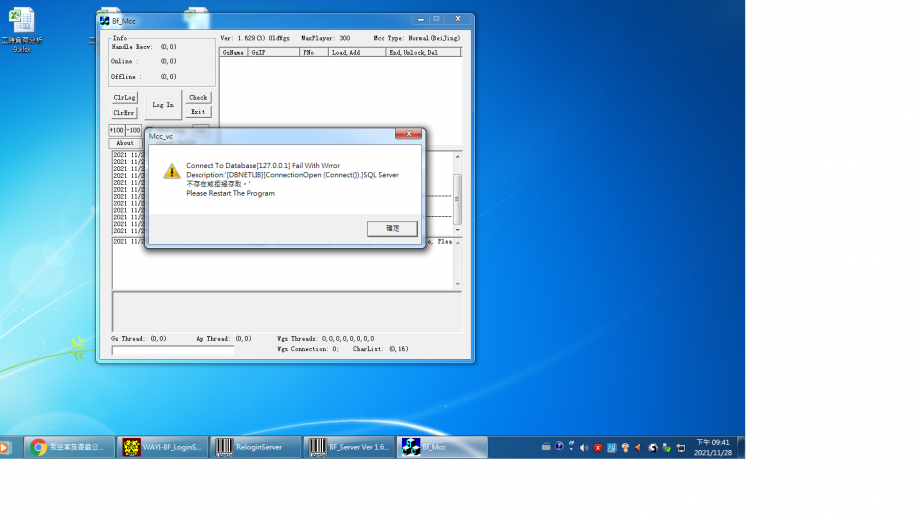The height and width of the screenshot is (518, 920).
Task: Click the Exit button
Action: tap(198, 113)
